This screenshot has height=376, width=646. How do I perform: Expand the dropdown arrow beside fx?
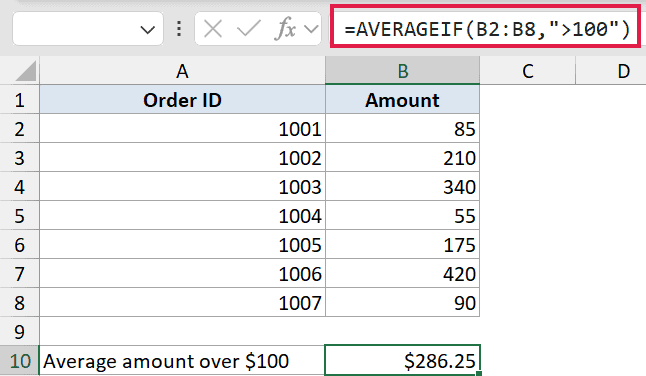click(311, 29)
